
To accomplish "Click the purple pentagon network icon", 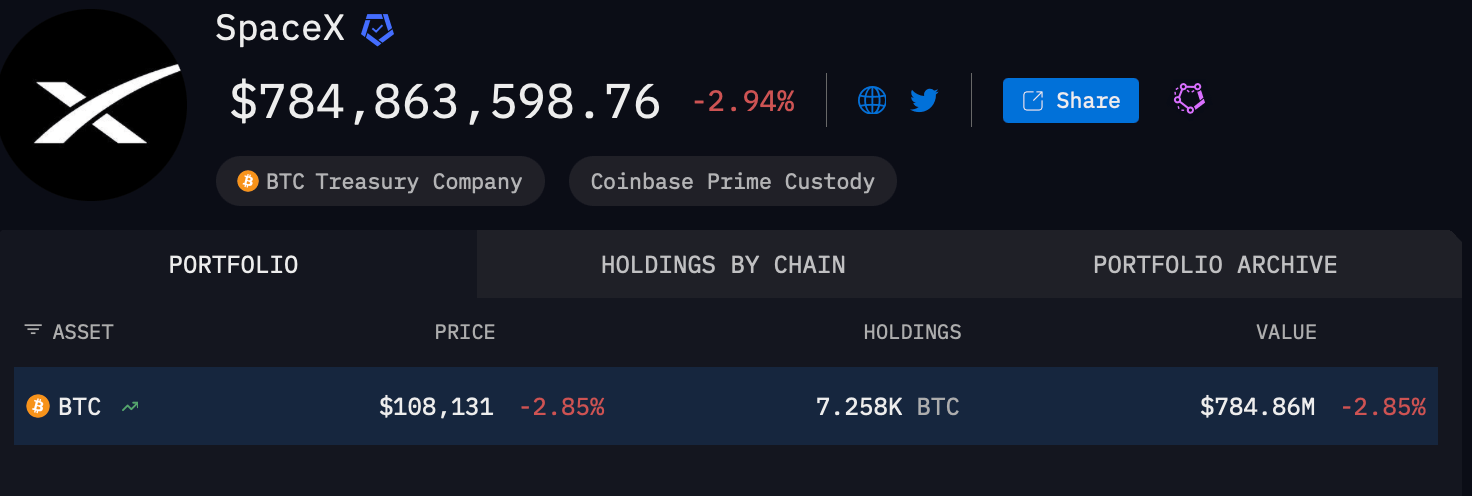I will coord(1188,98).
